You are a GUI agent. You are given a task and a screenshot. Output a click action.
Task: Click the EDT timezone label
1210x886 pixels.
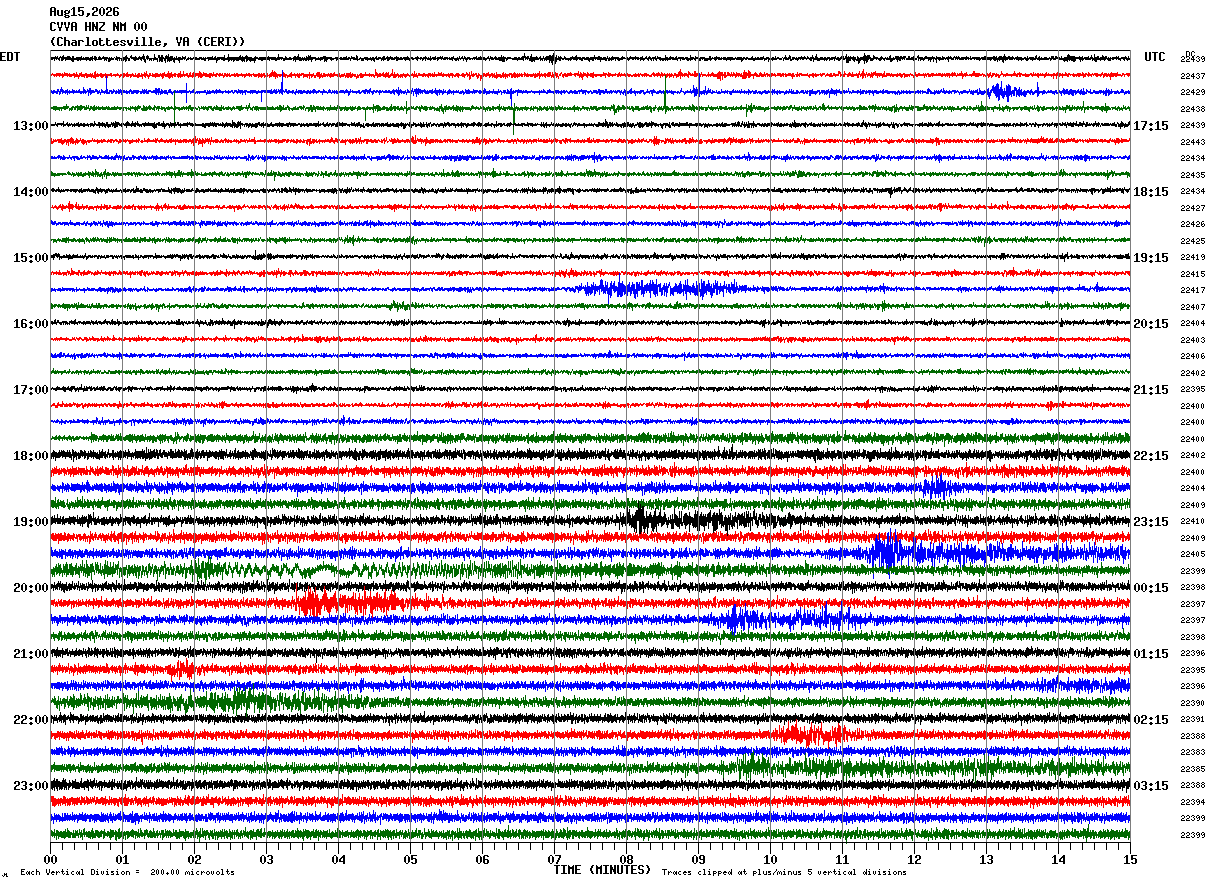[x=10, y=57]
